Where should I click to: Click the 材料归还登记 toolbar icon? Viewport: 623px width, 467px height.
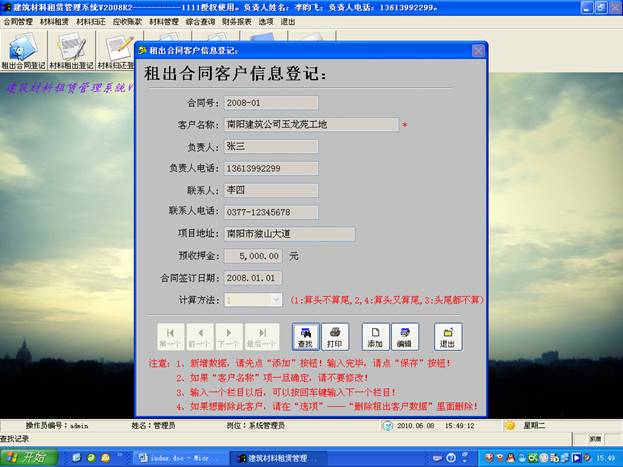tap(117, 52)
